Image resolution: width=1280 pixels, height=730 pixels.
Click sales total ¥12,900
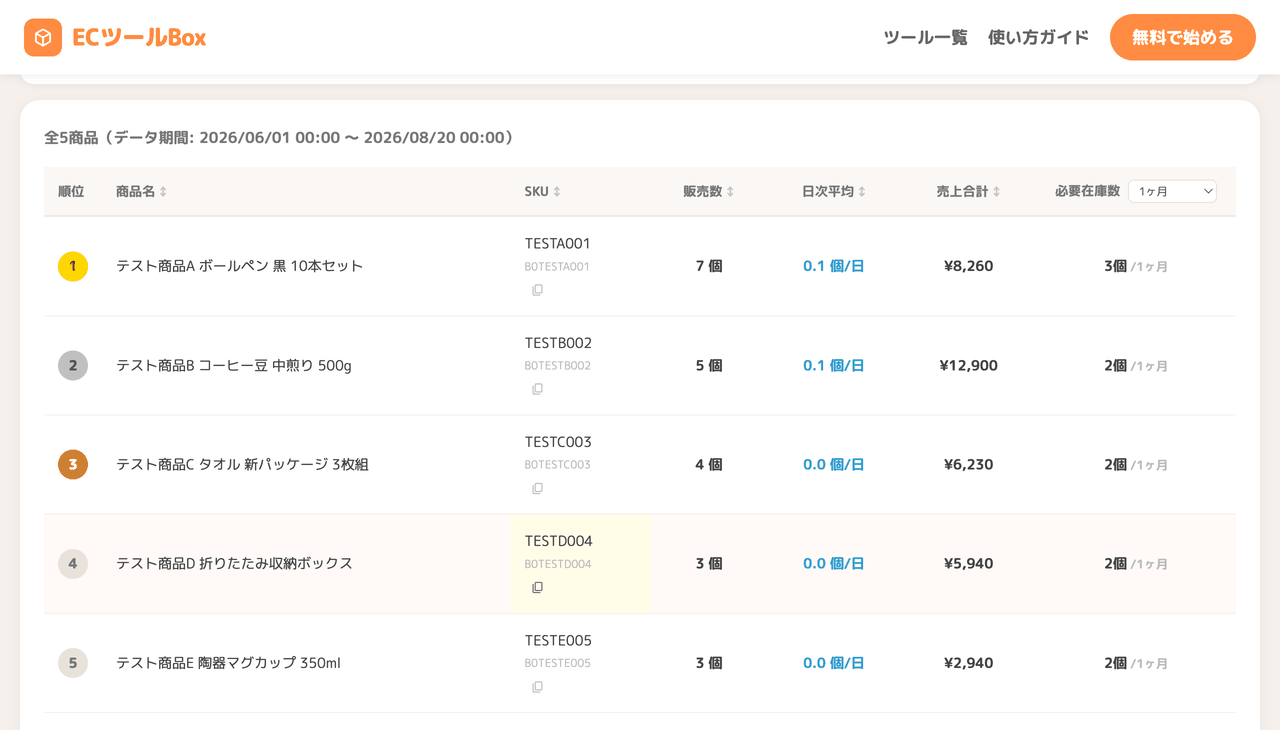pyautogui.click(x=968, y=365)
